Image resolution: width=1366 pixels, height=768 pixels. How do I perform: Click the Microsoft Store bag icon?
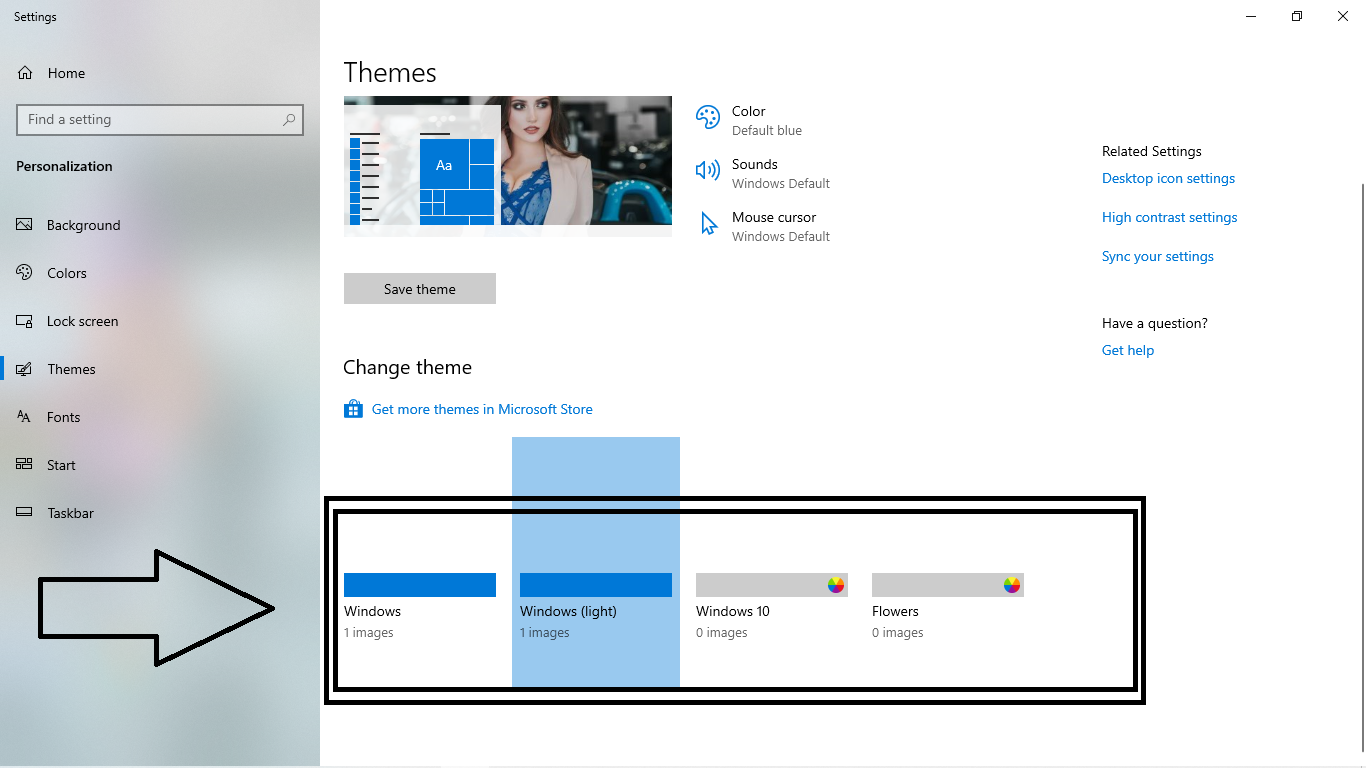(x=353, y=409)
